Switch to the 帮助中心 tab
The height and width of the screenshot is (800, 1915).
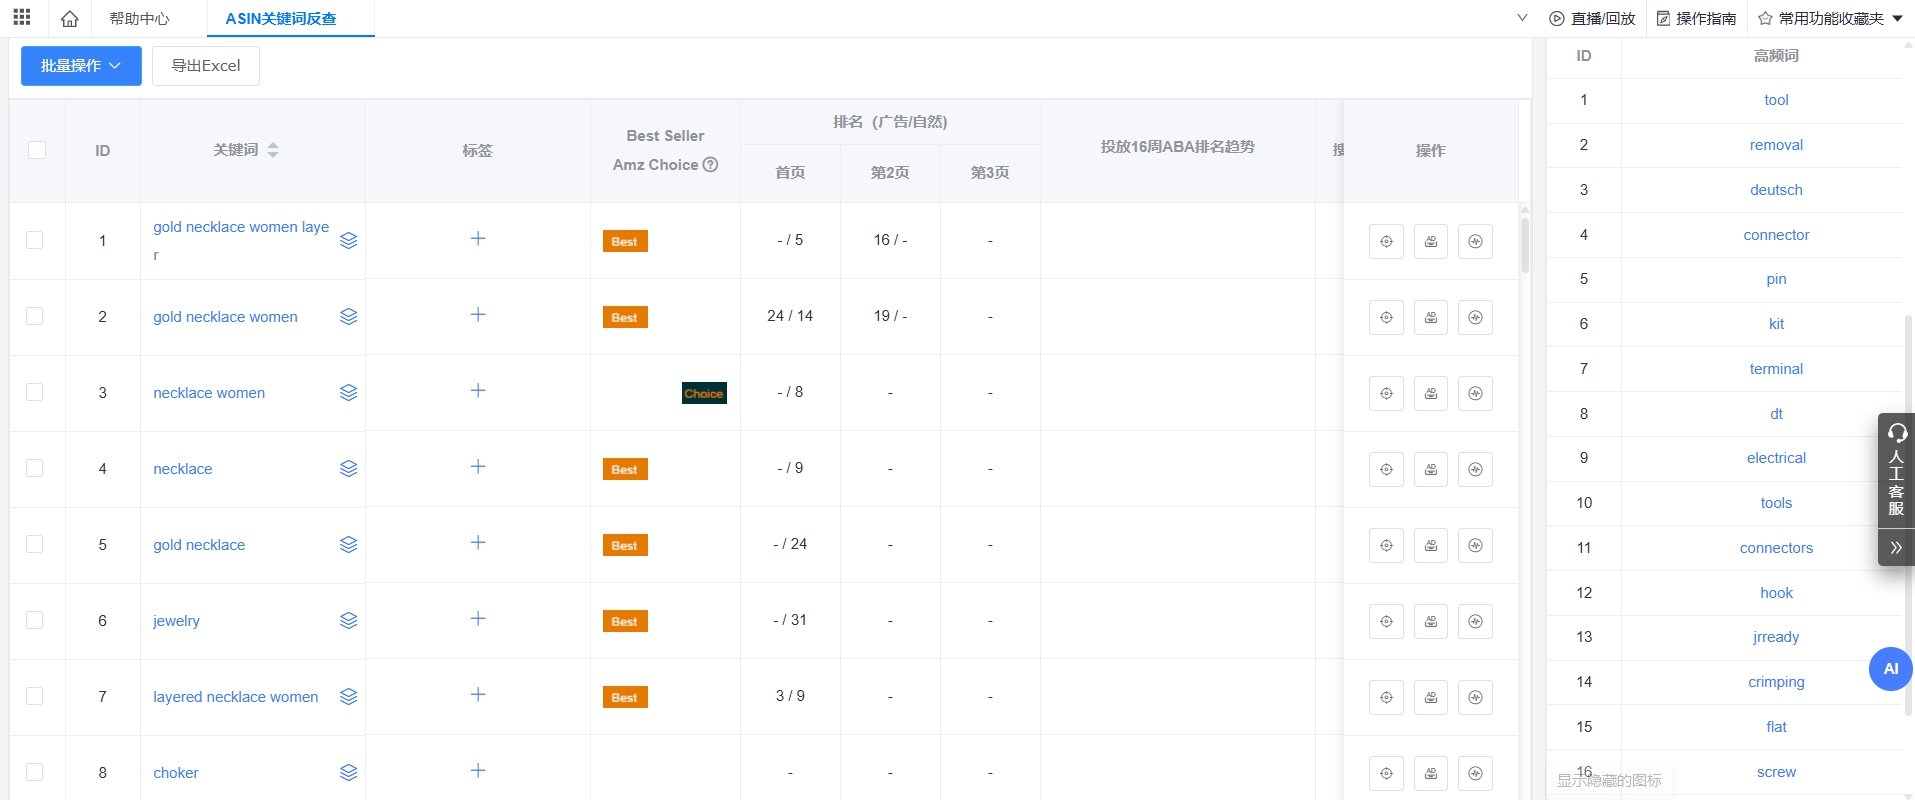[139, 19]
